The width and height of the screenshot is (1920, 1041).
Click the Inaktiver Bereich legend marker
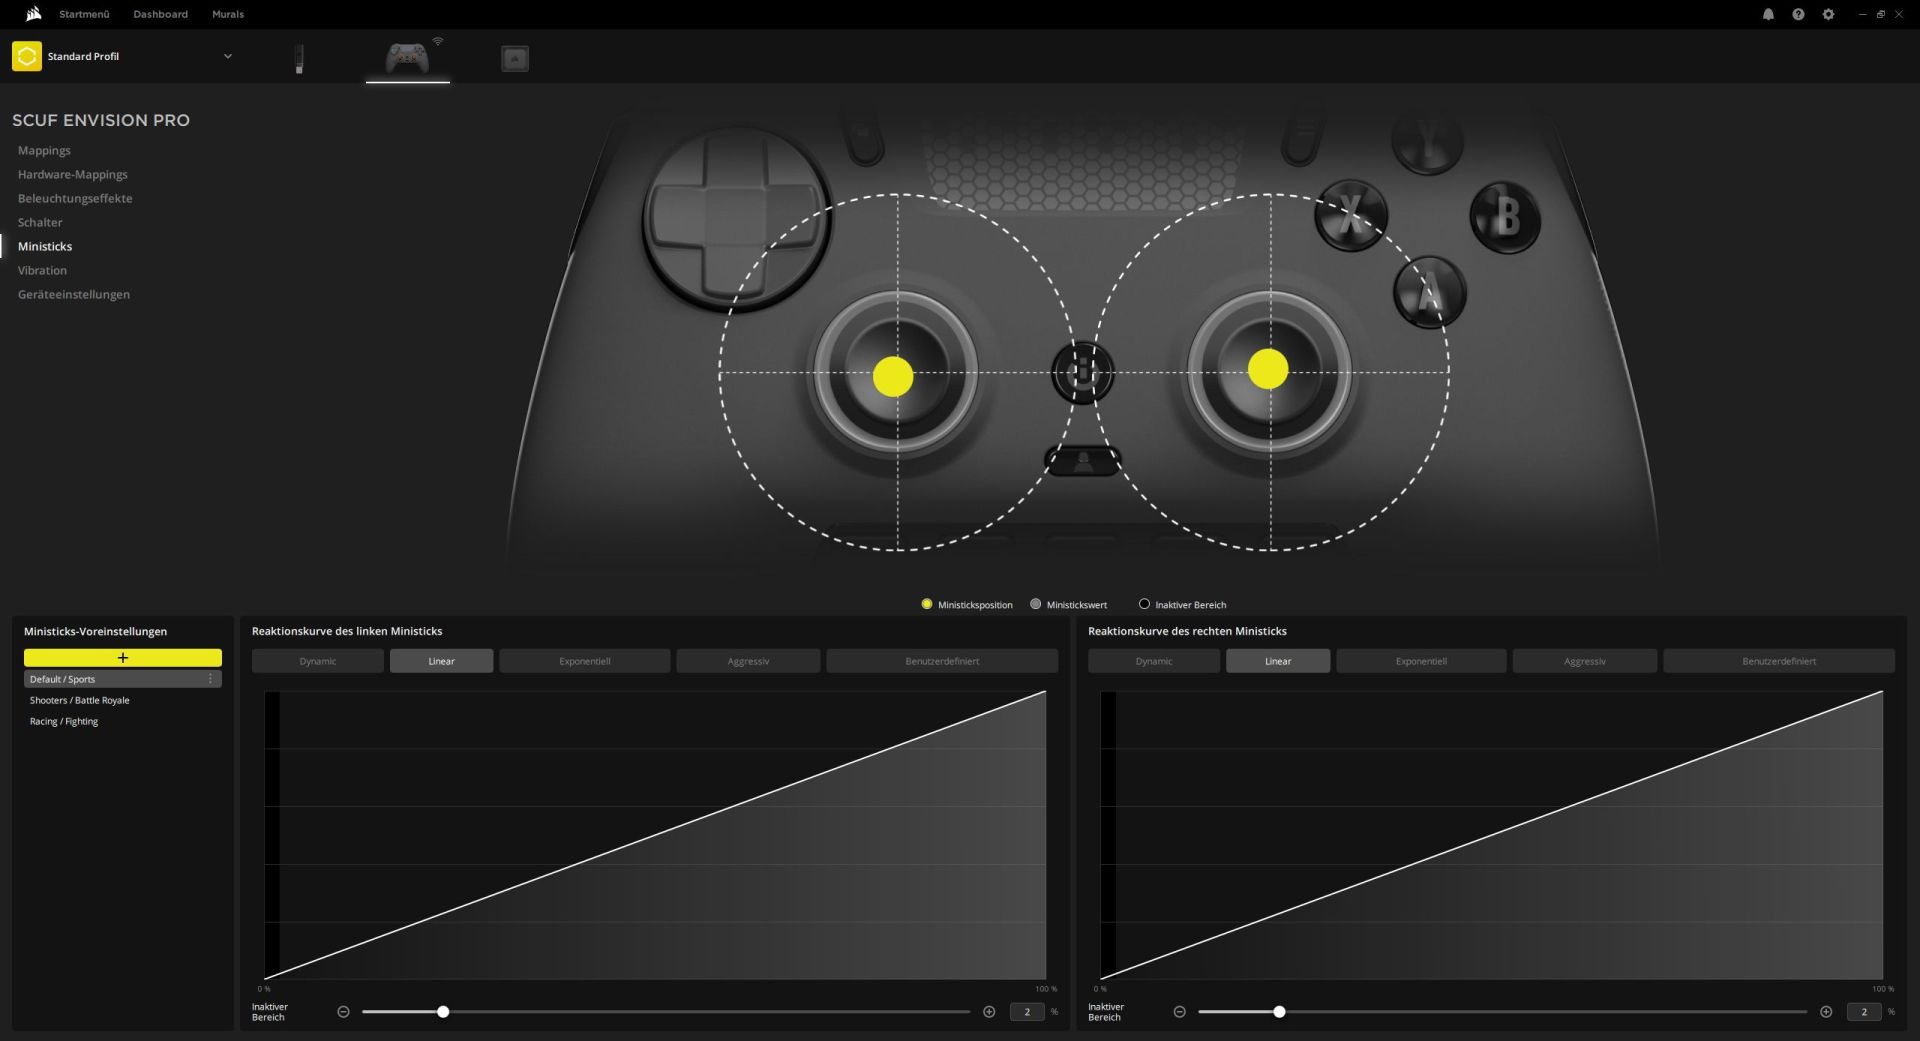point(1144,604)
